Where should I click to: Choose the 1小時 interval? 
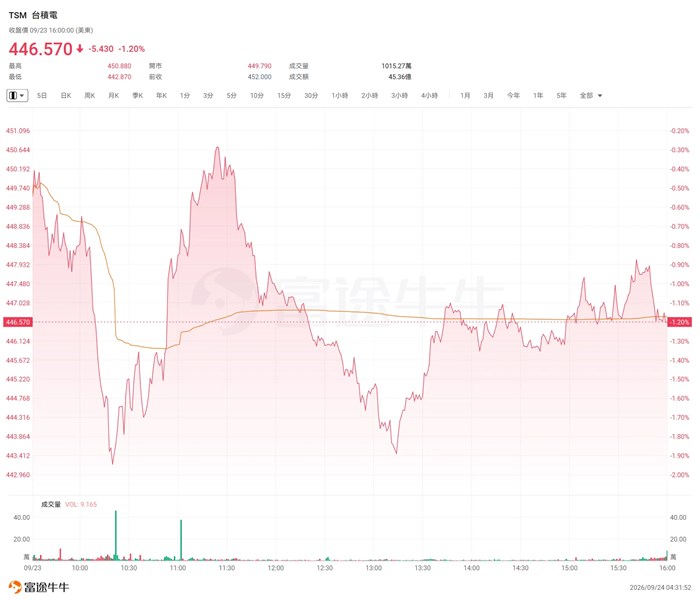click(x=340, y=96)
